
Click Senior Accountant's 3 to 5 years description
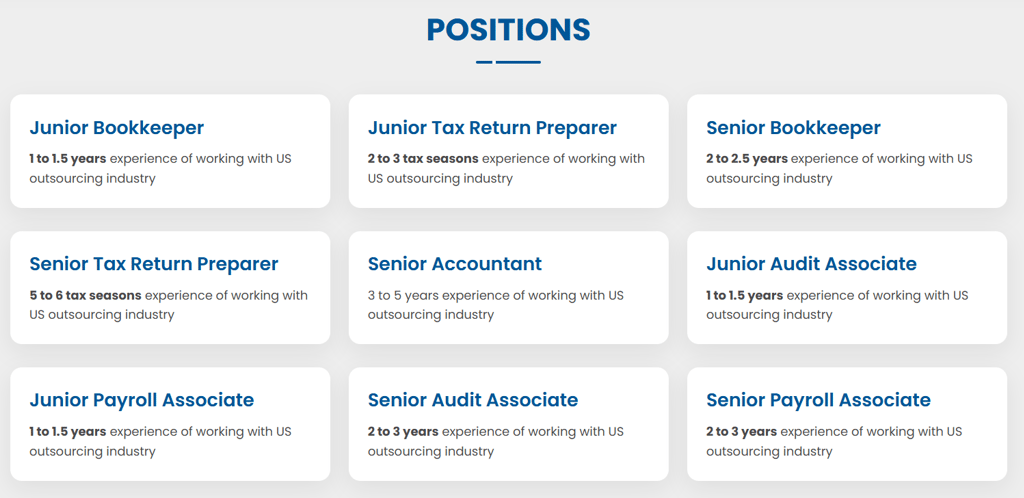(495, 305)
